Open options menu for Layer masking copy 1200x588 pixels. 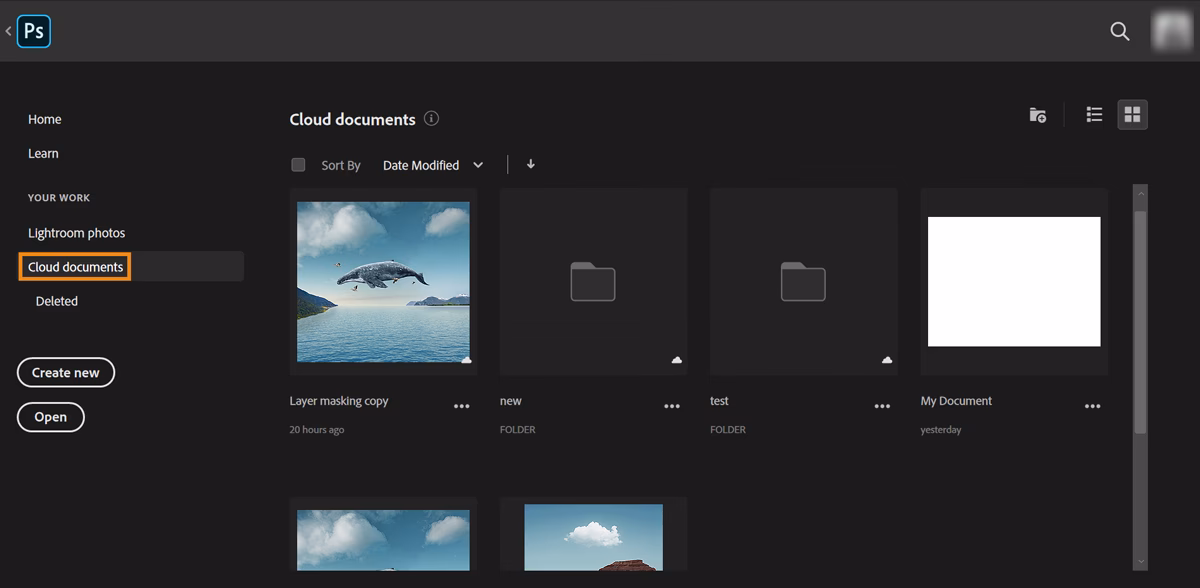point(461,405)
